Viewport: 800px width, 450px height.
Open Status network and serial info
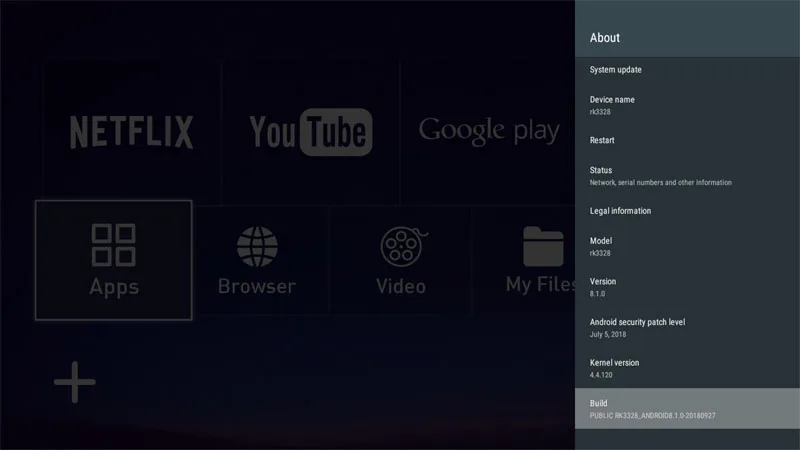pyautogui.click(x=687, y=176)
